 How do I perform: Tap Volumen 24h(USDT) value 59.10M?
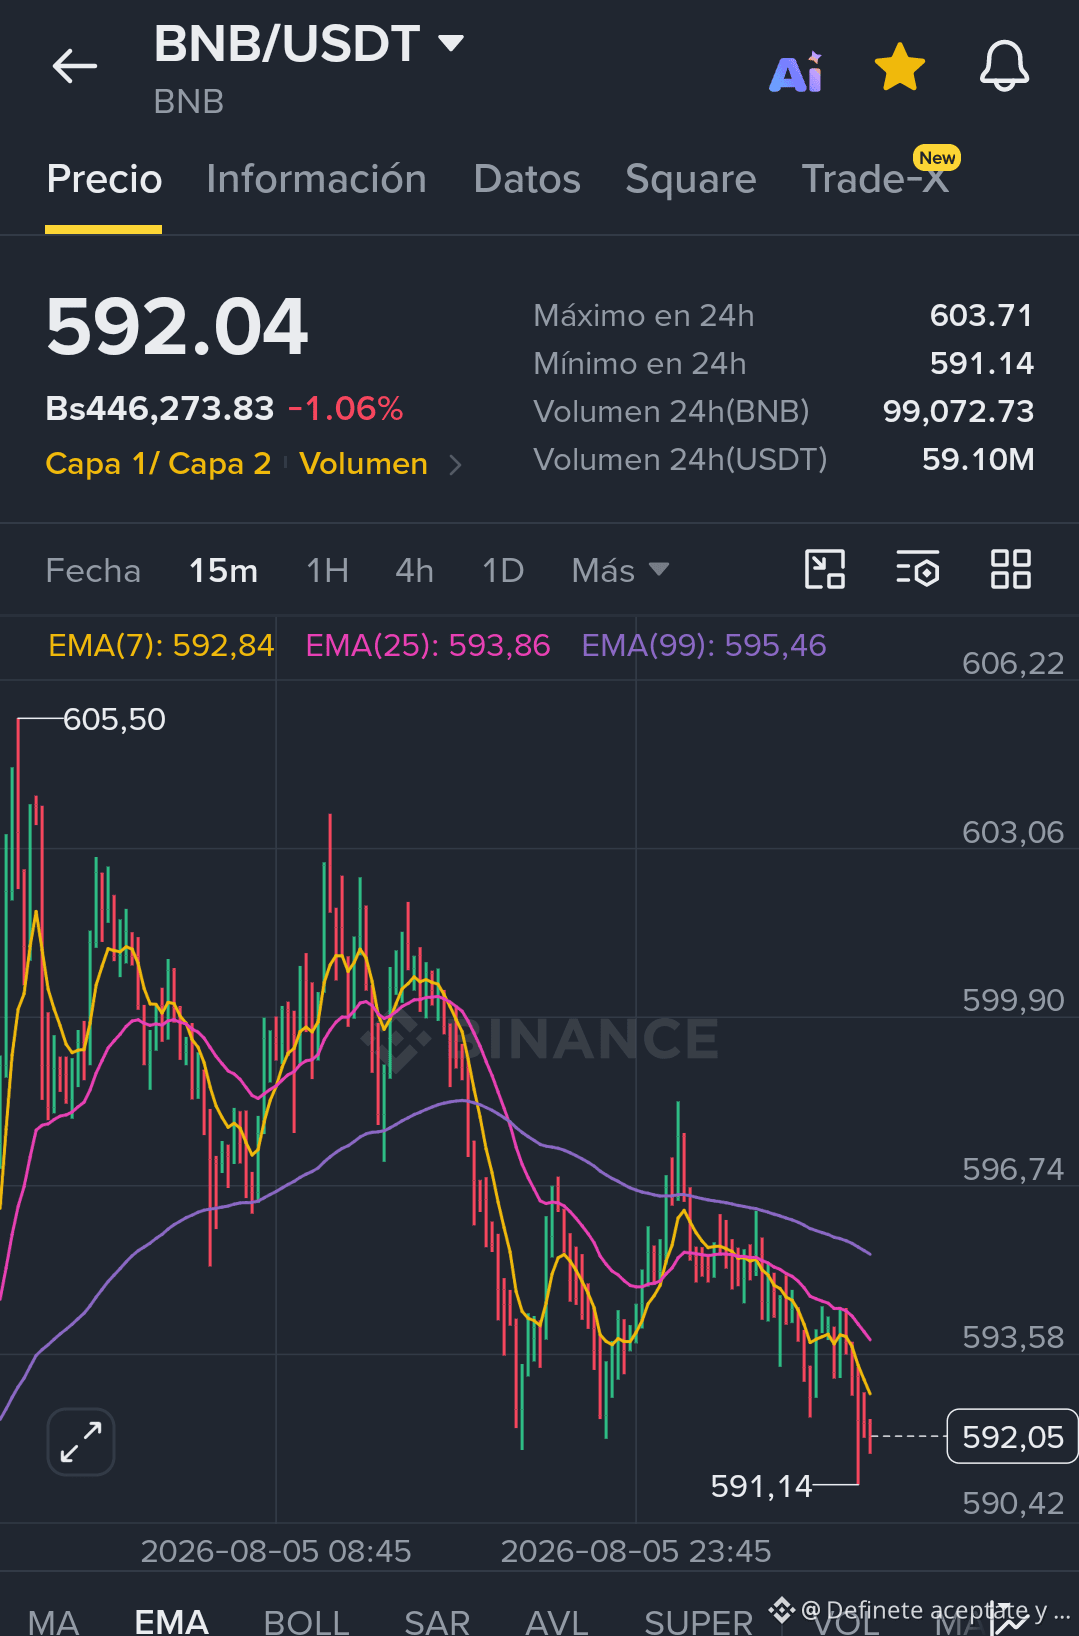pyautogui.click(x=978, y=460)
